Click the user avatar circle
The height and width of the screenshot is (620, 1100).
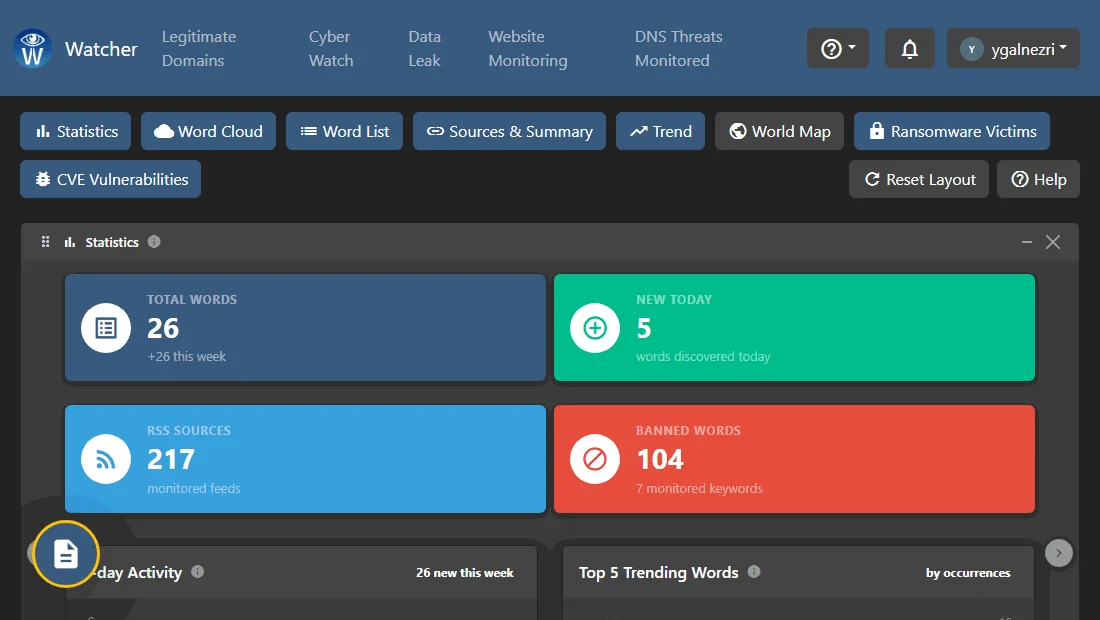(x=972, y=49)
